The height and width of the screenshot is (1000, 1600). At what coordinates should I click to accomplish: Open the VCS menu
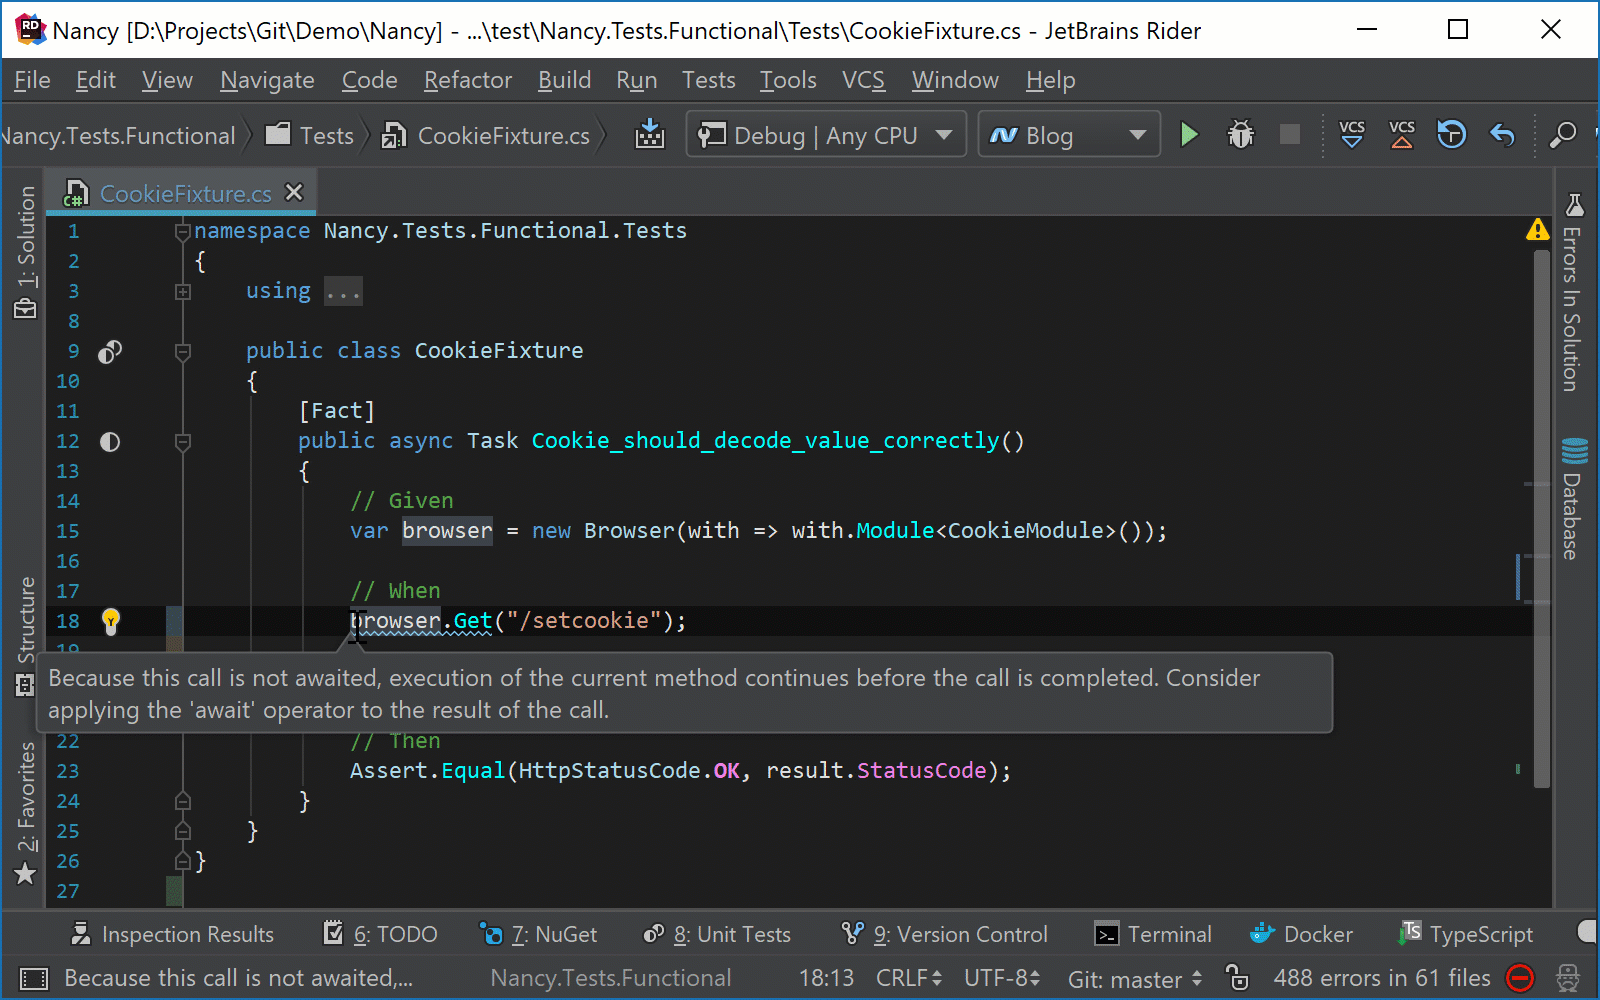[x=863, y=80]
